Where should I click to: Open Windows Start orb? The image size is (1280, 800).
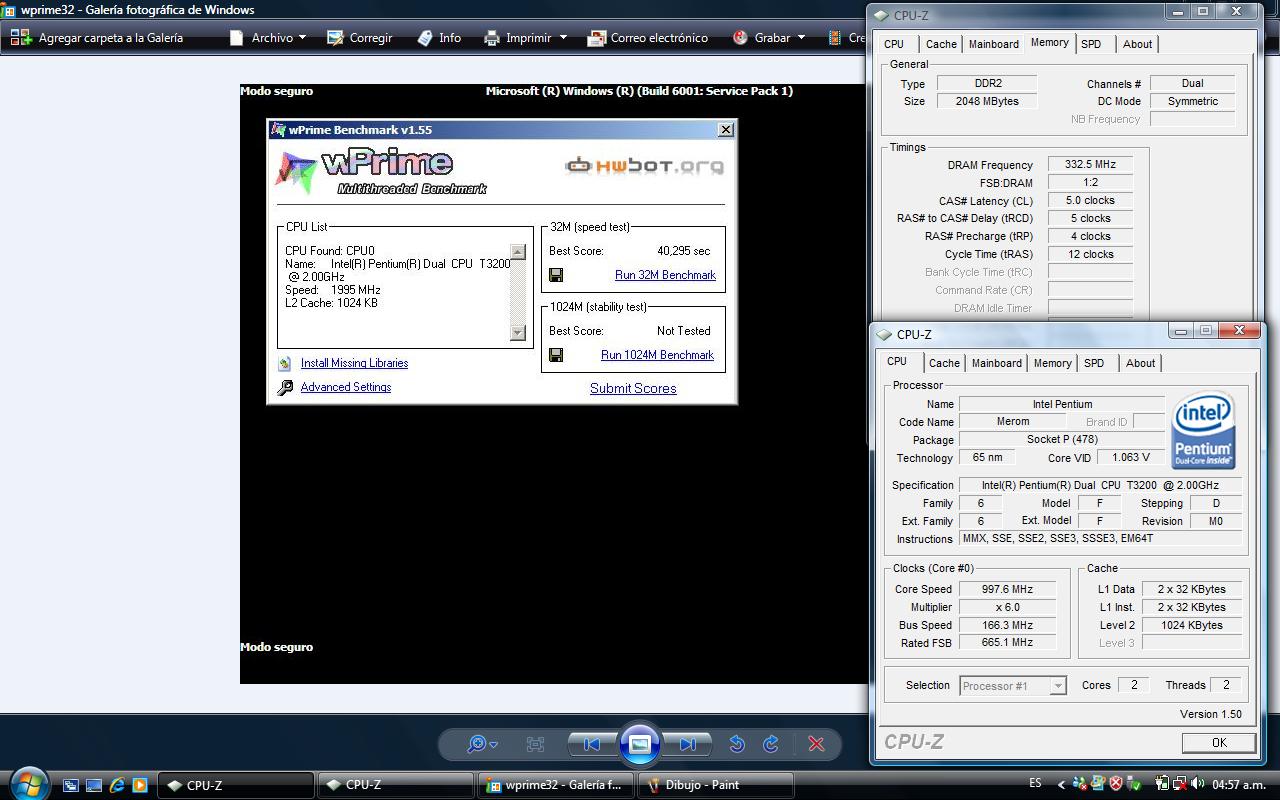click(x=28, y=783)
